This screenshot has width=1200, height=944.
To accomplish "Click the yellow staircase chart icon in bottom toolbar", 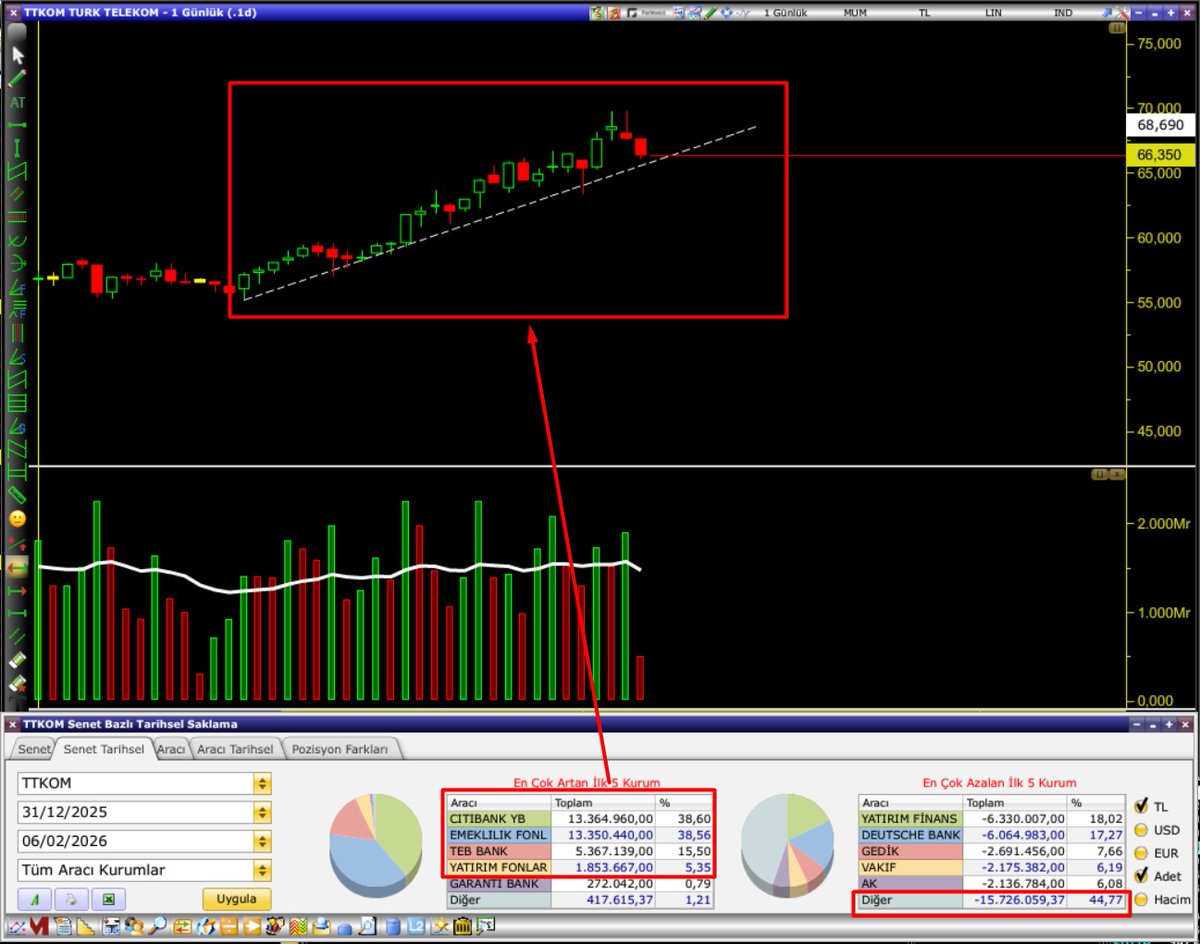I will point(87,926).
